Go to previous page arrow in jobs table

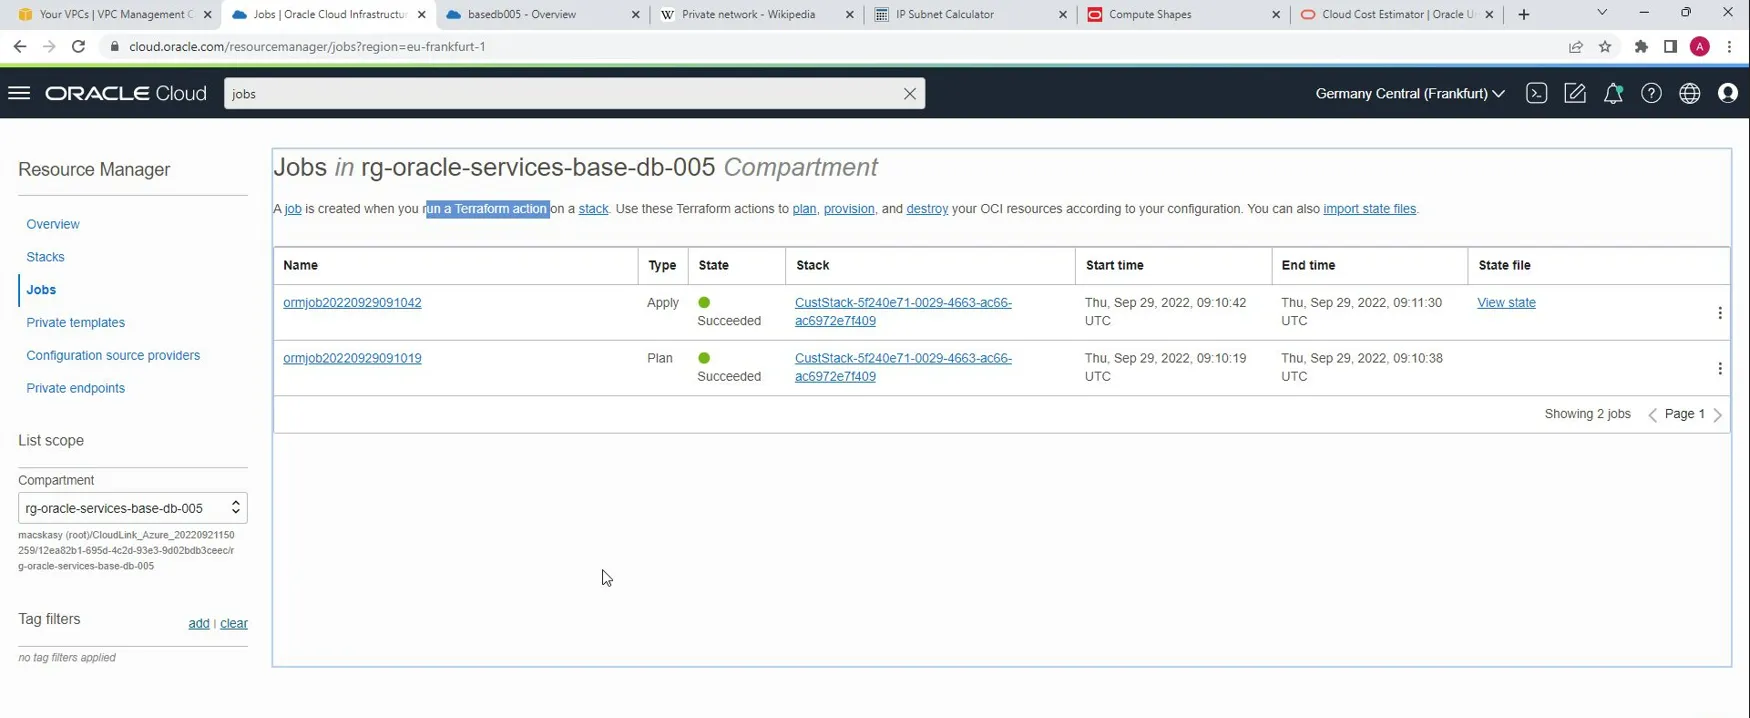(x=1652, y=415)
